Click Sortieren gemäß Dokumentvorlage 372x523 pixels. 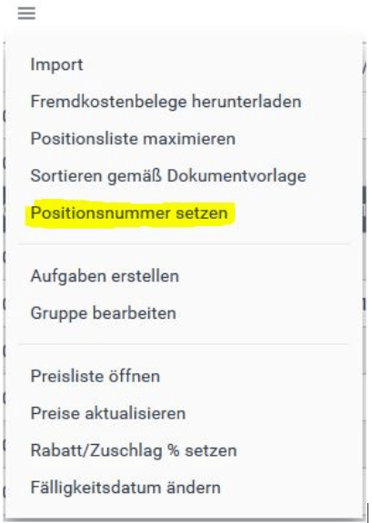click(168, 176)
